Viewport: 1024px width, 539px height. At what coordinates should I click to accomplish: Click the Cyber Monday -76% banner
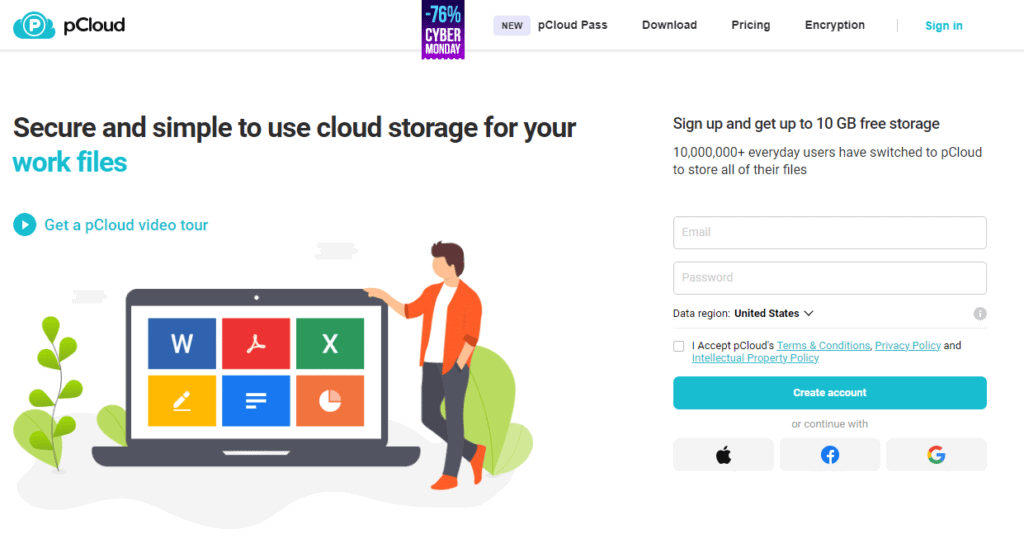point(443,30)
